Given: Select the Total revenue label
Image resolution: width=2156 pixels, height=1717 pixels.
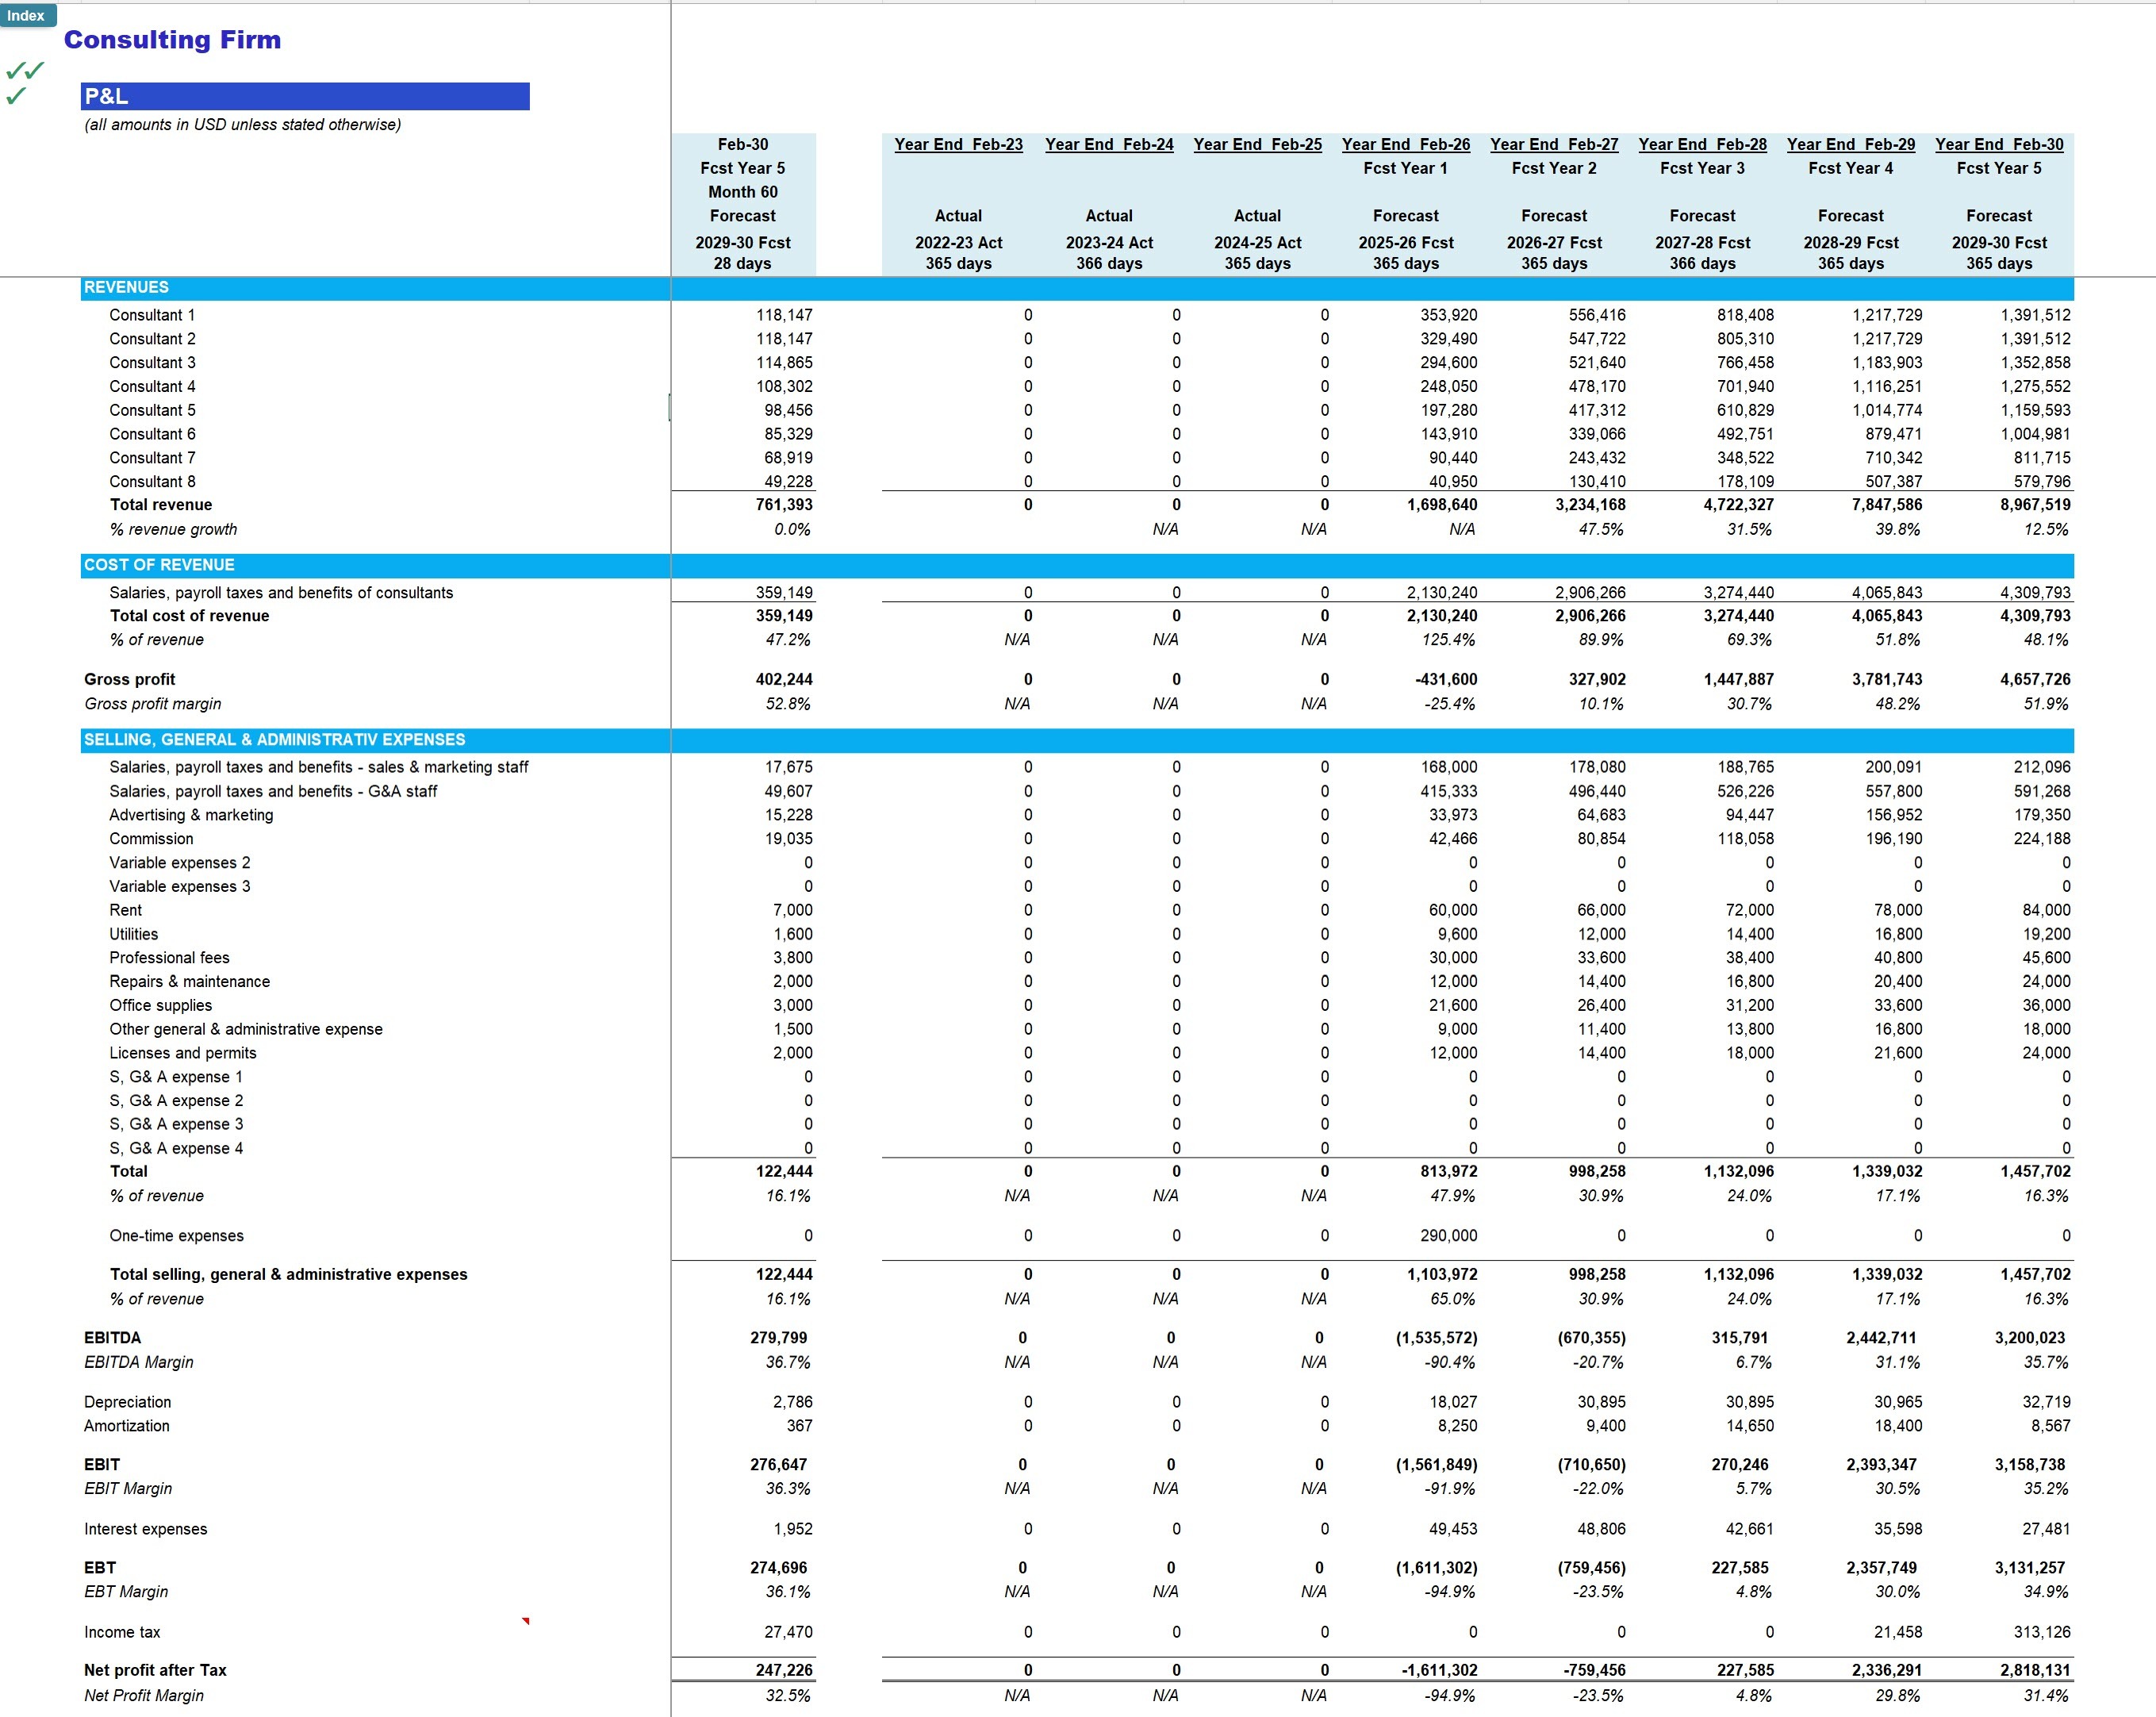Looking at the screenshot, I should (161, 505).
